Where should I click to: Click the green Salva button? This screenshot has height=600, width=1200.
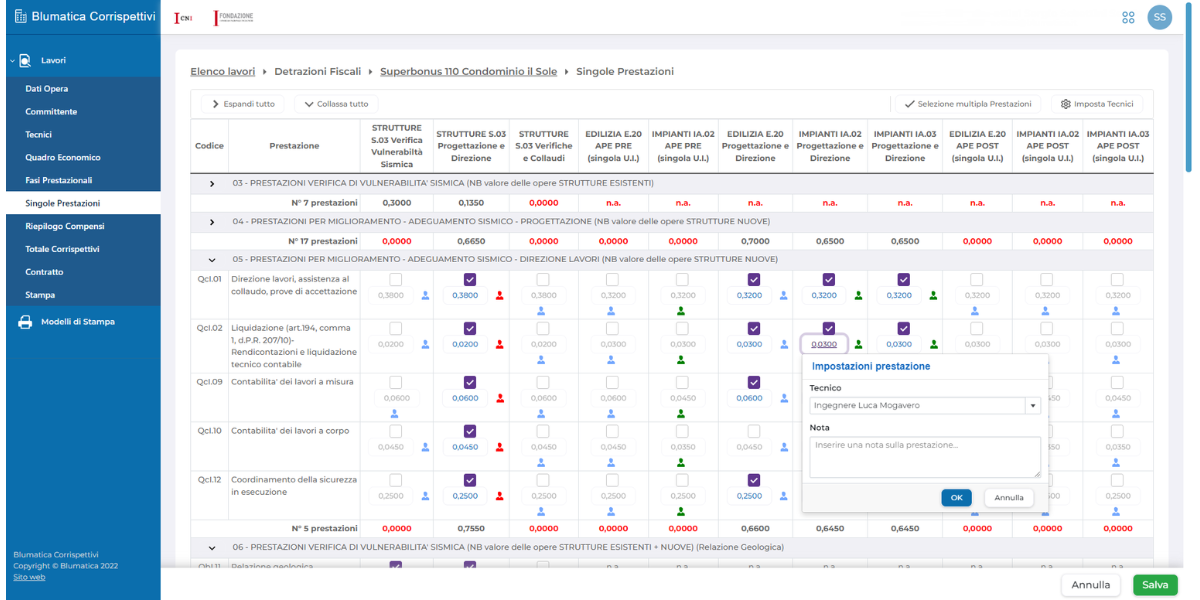(x=1154, y=585)
